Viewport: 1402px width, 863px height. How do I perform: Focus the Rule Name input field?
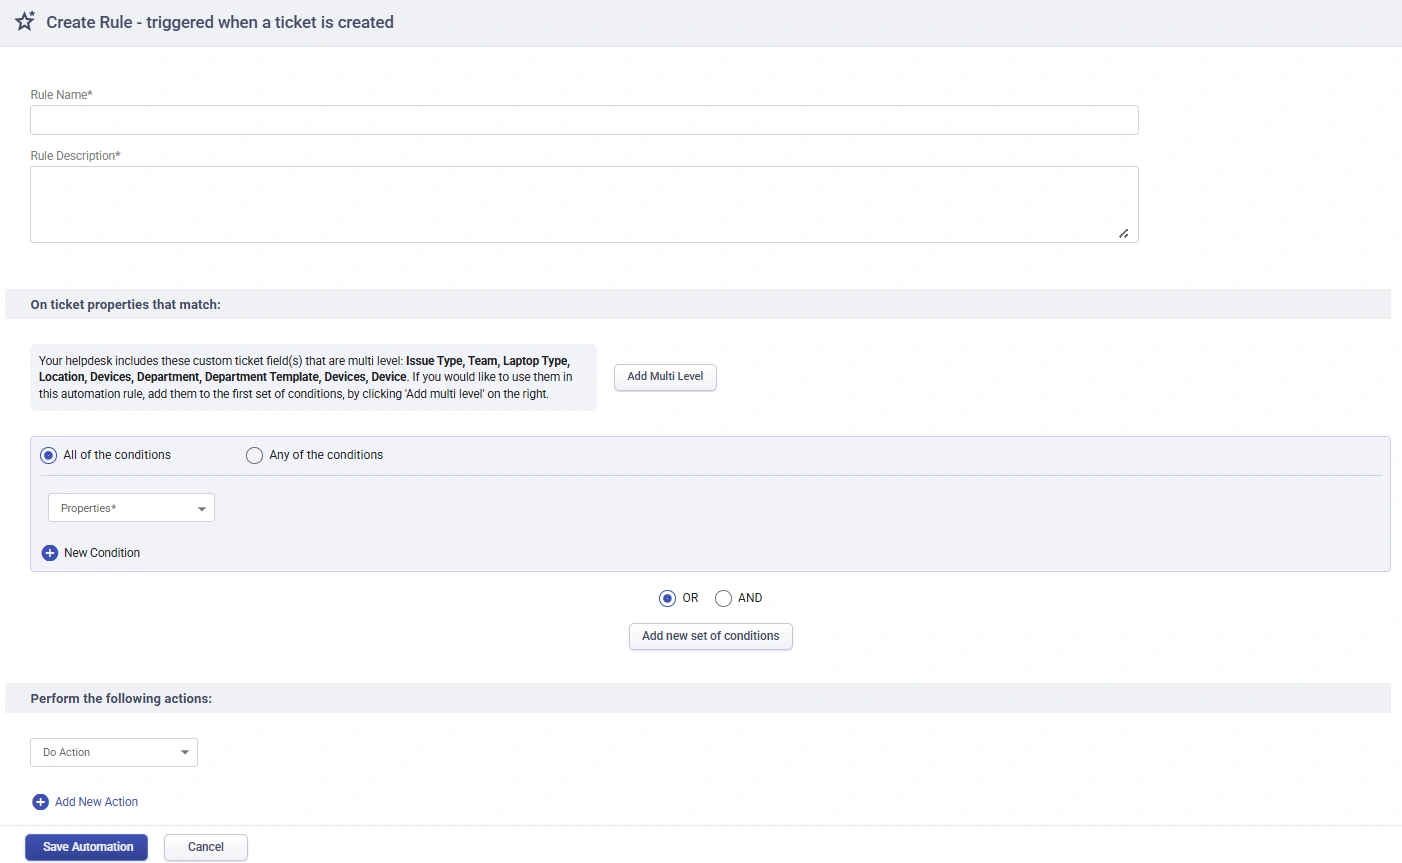(x=584, y=120)
